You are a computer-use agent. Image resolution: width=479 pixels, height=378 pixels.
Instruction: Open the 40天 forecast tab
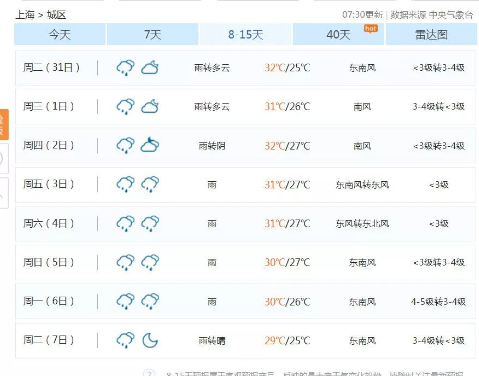pyautogui.click(x=338, y=34)
